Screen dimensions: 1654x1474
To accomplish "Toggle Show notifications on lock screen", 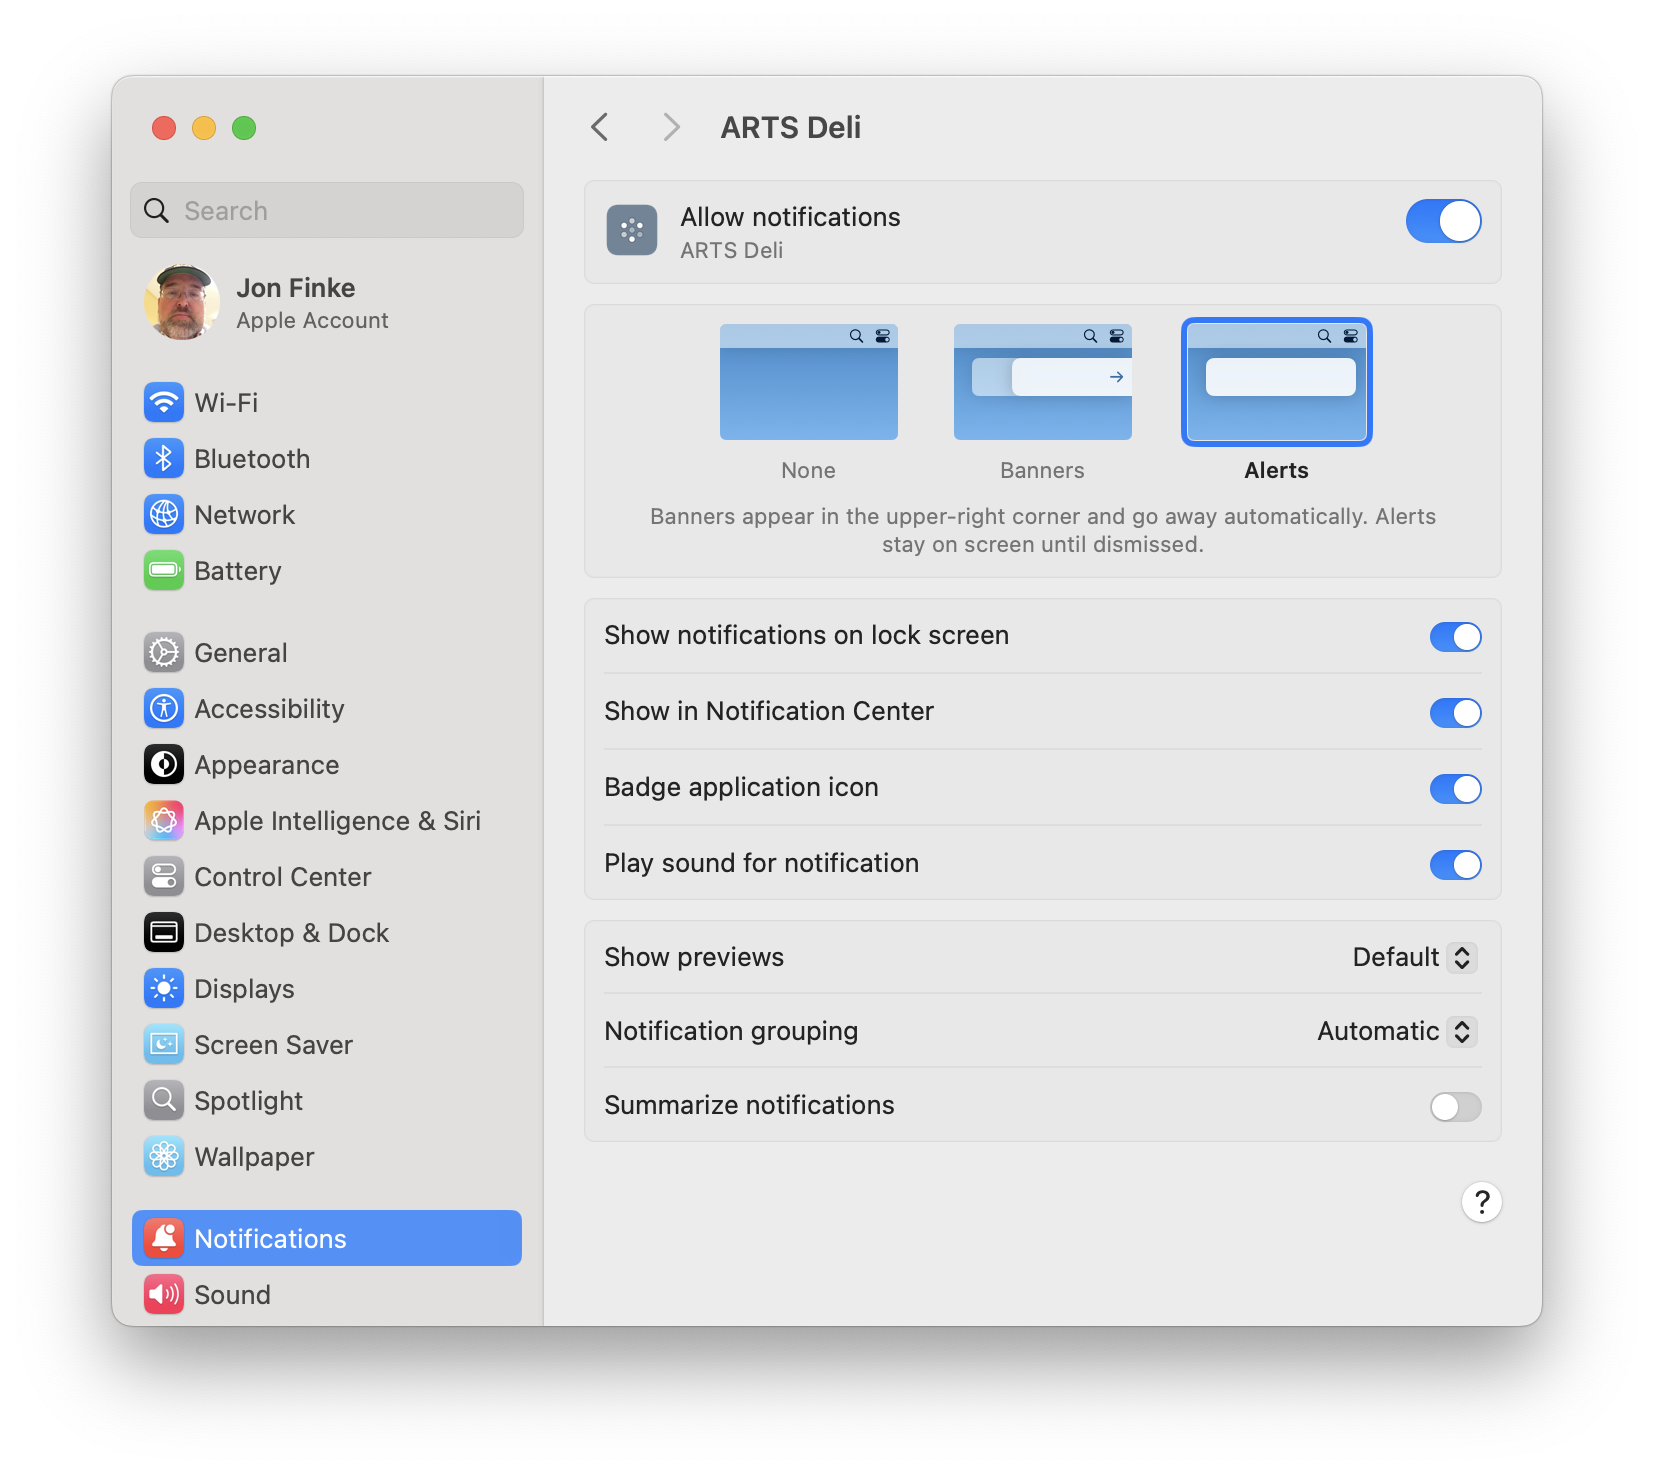I will tap(1456, 637).
